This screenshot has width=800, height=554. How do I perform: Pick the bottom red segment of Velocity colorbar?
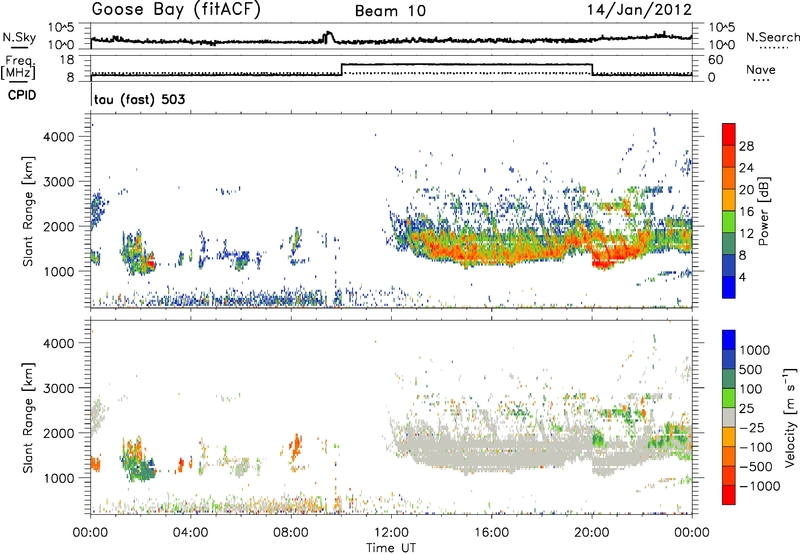click(x=729, y=495)
